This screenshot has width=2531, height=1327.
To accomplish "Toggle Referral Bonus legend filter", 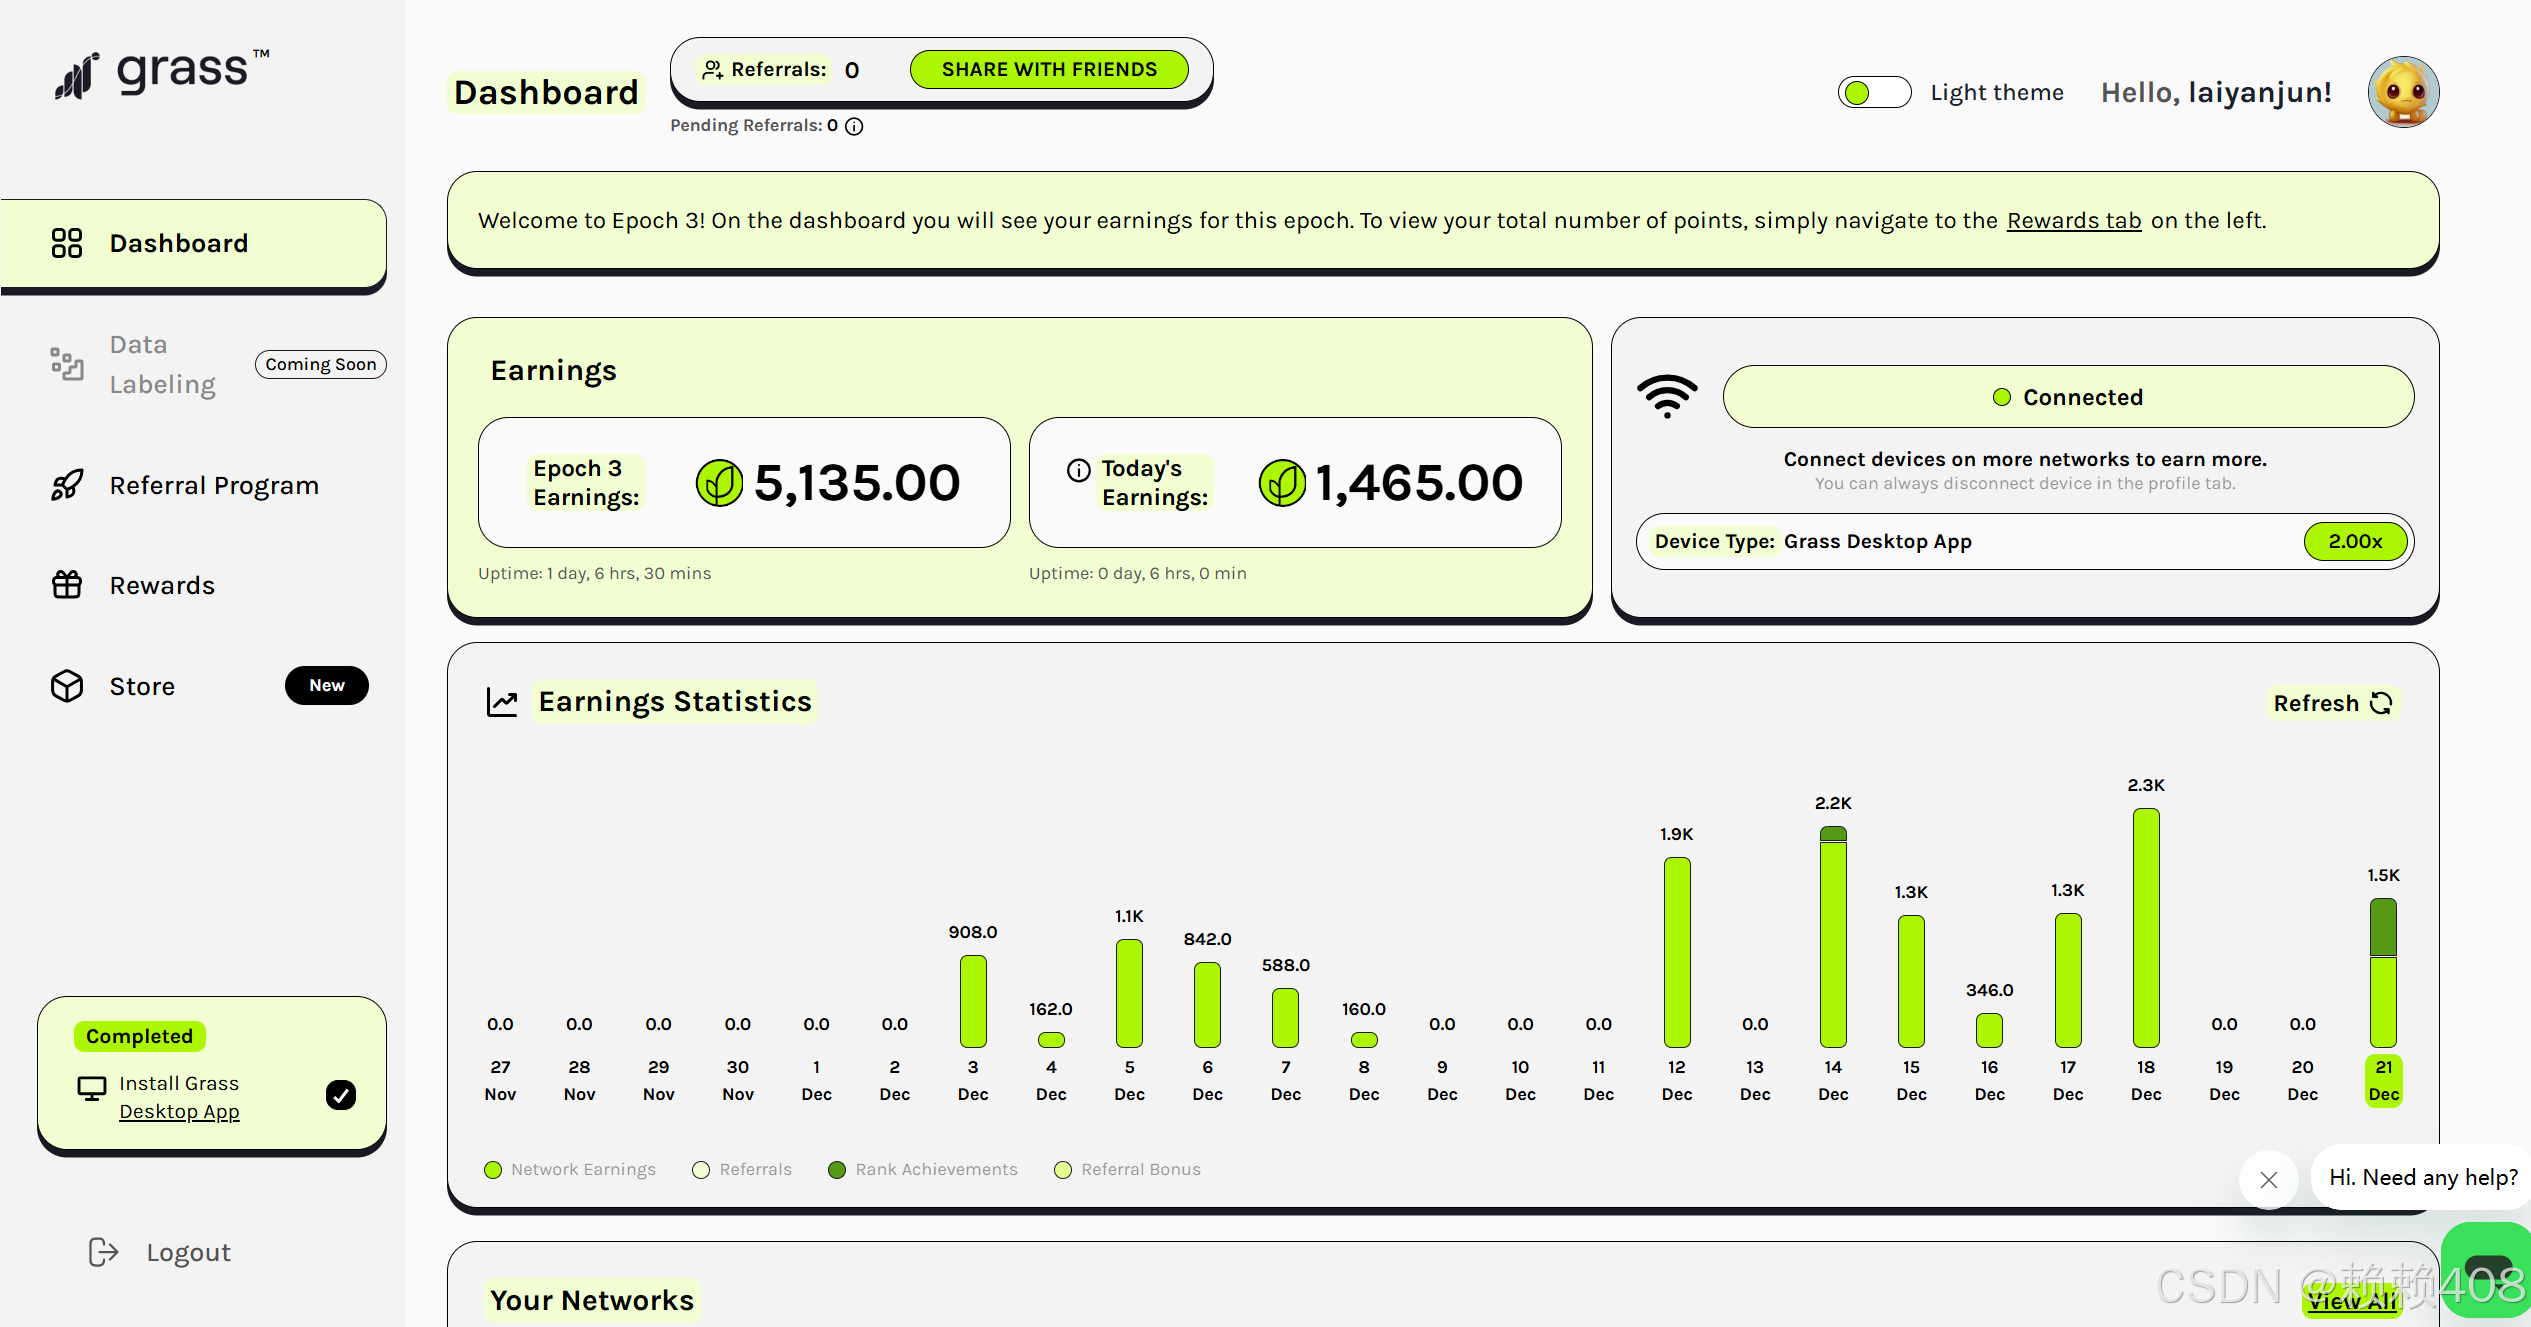I will point(1127,1170).
